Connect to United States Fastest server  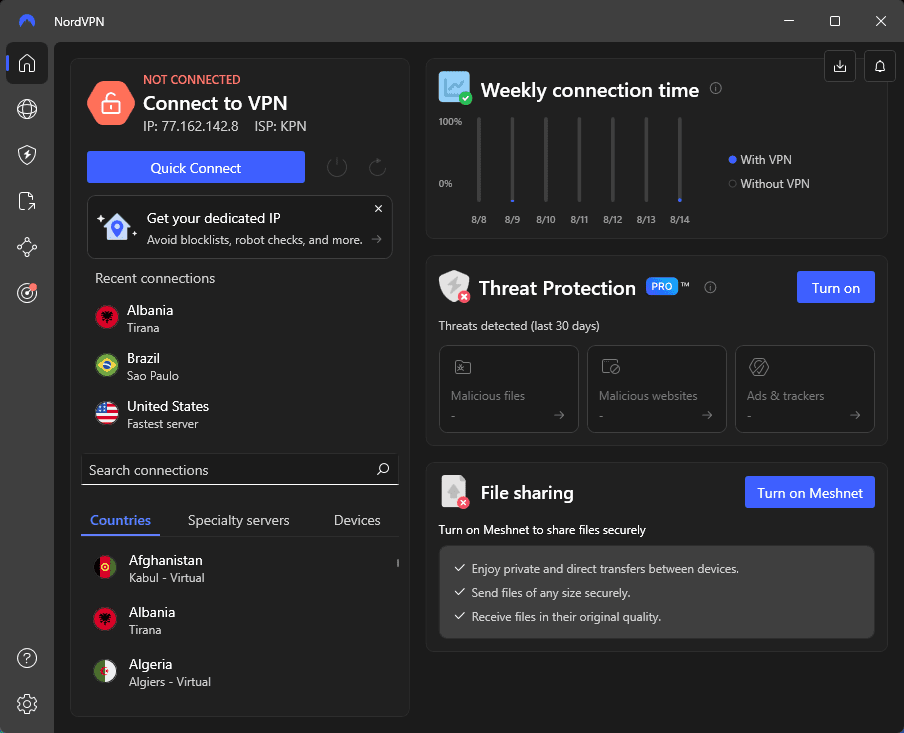click(x=240, y=414)
